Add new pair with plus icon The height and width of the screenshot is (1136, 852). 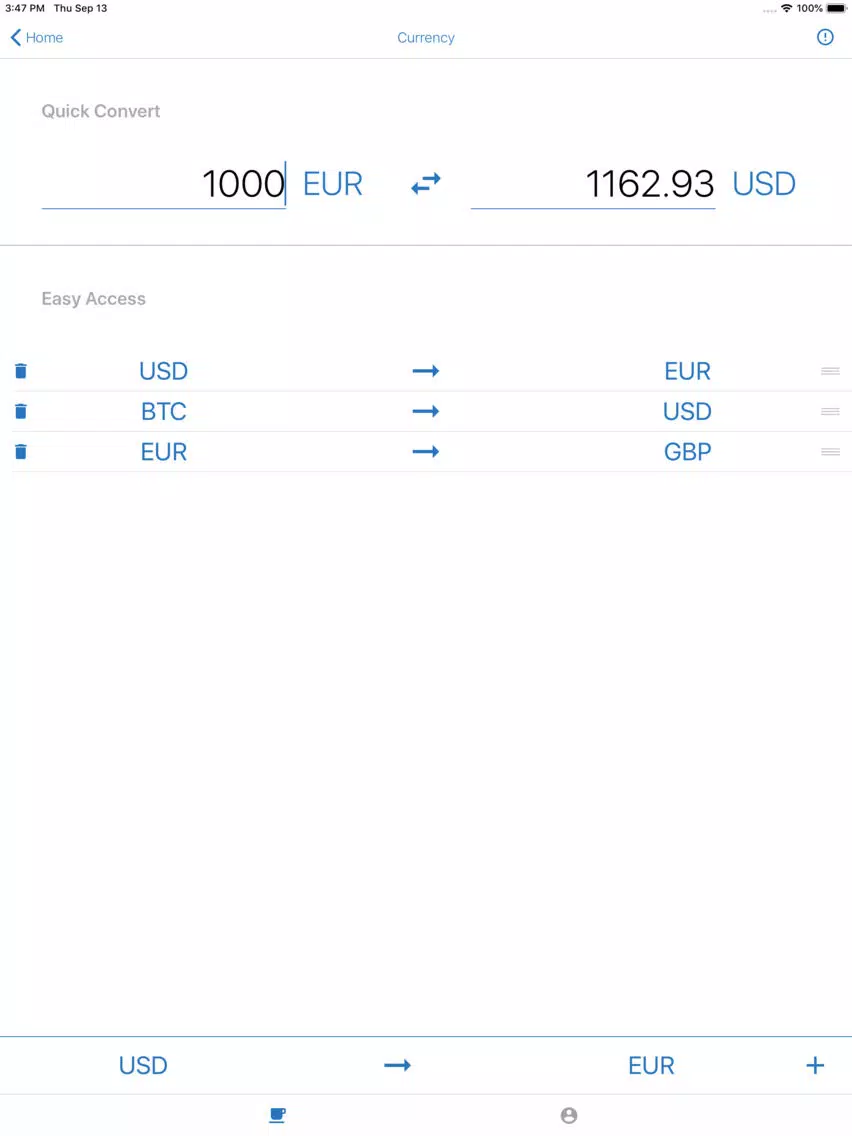[x=815, y=1065]
